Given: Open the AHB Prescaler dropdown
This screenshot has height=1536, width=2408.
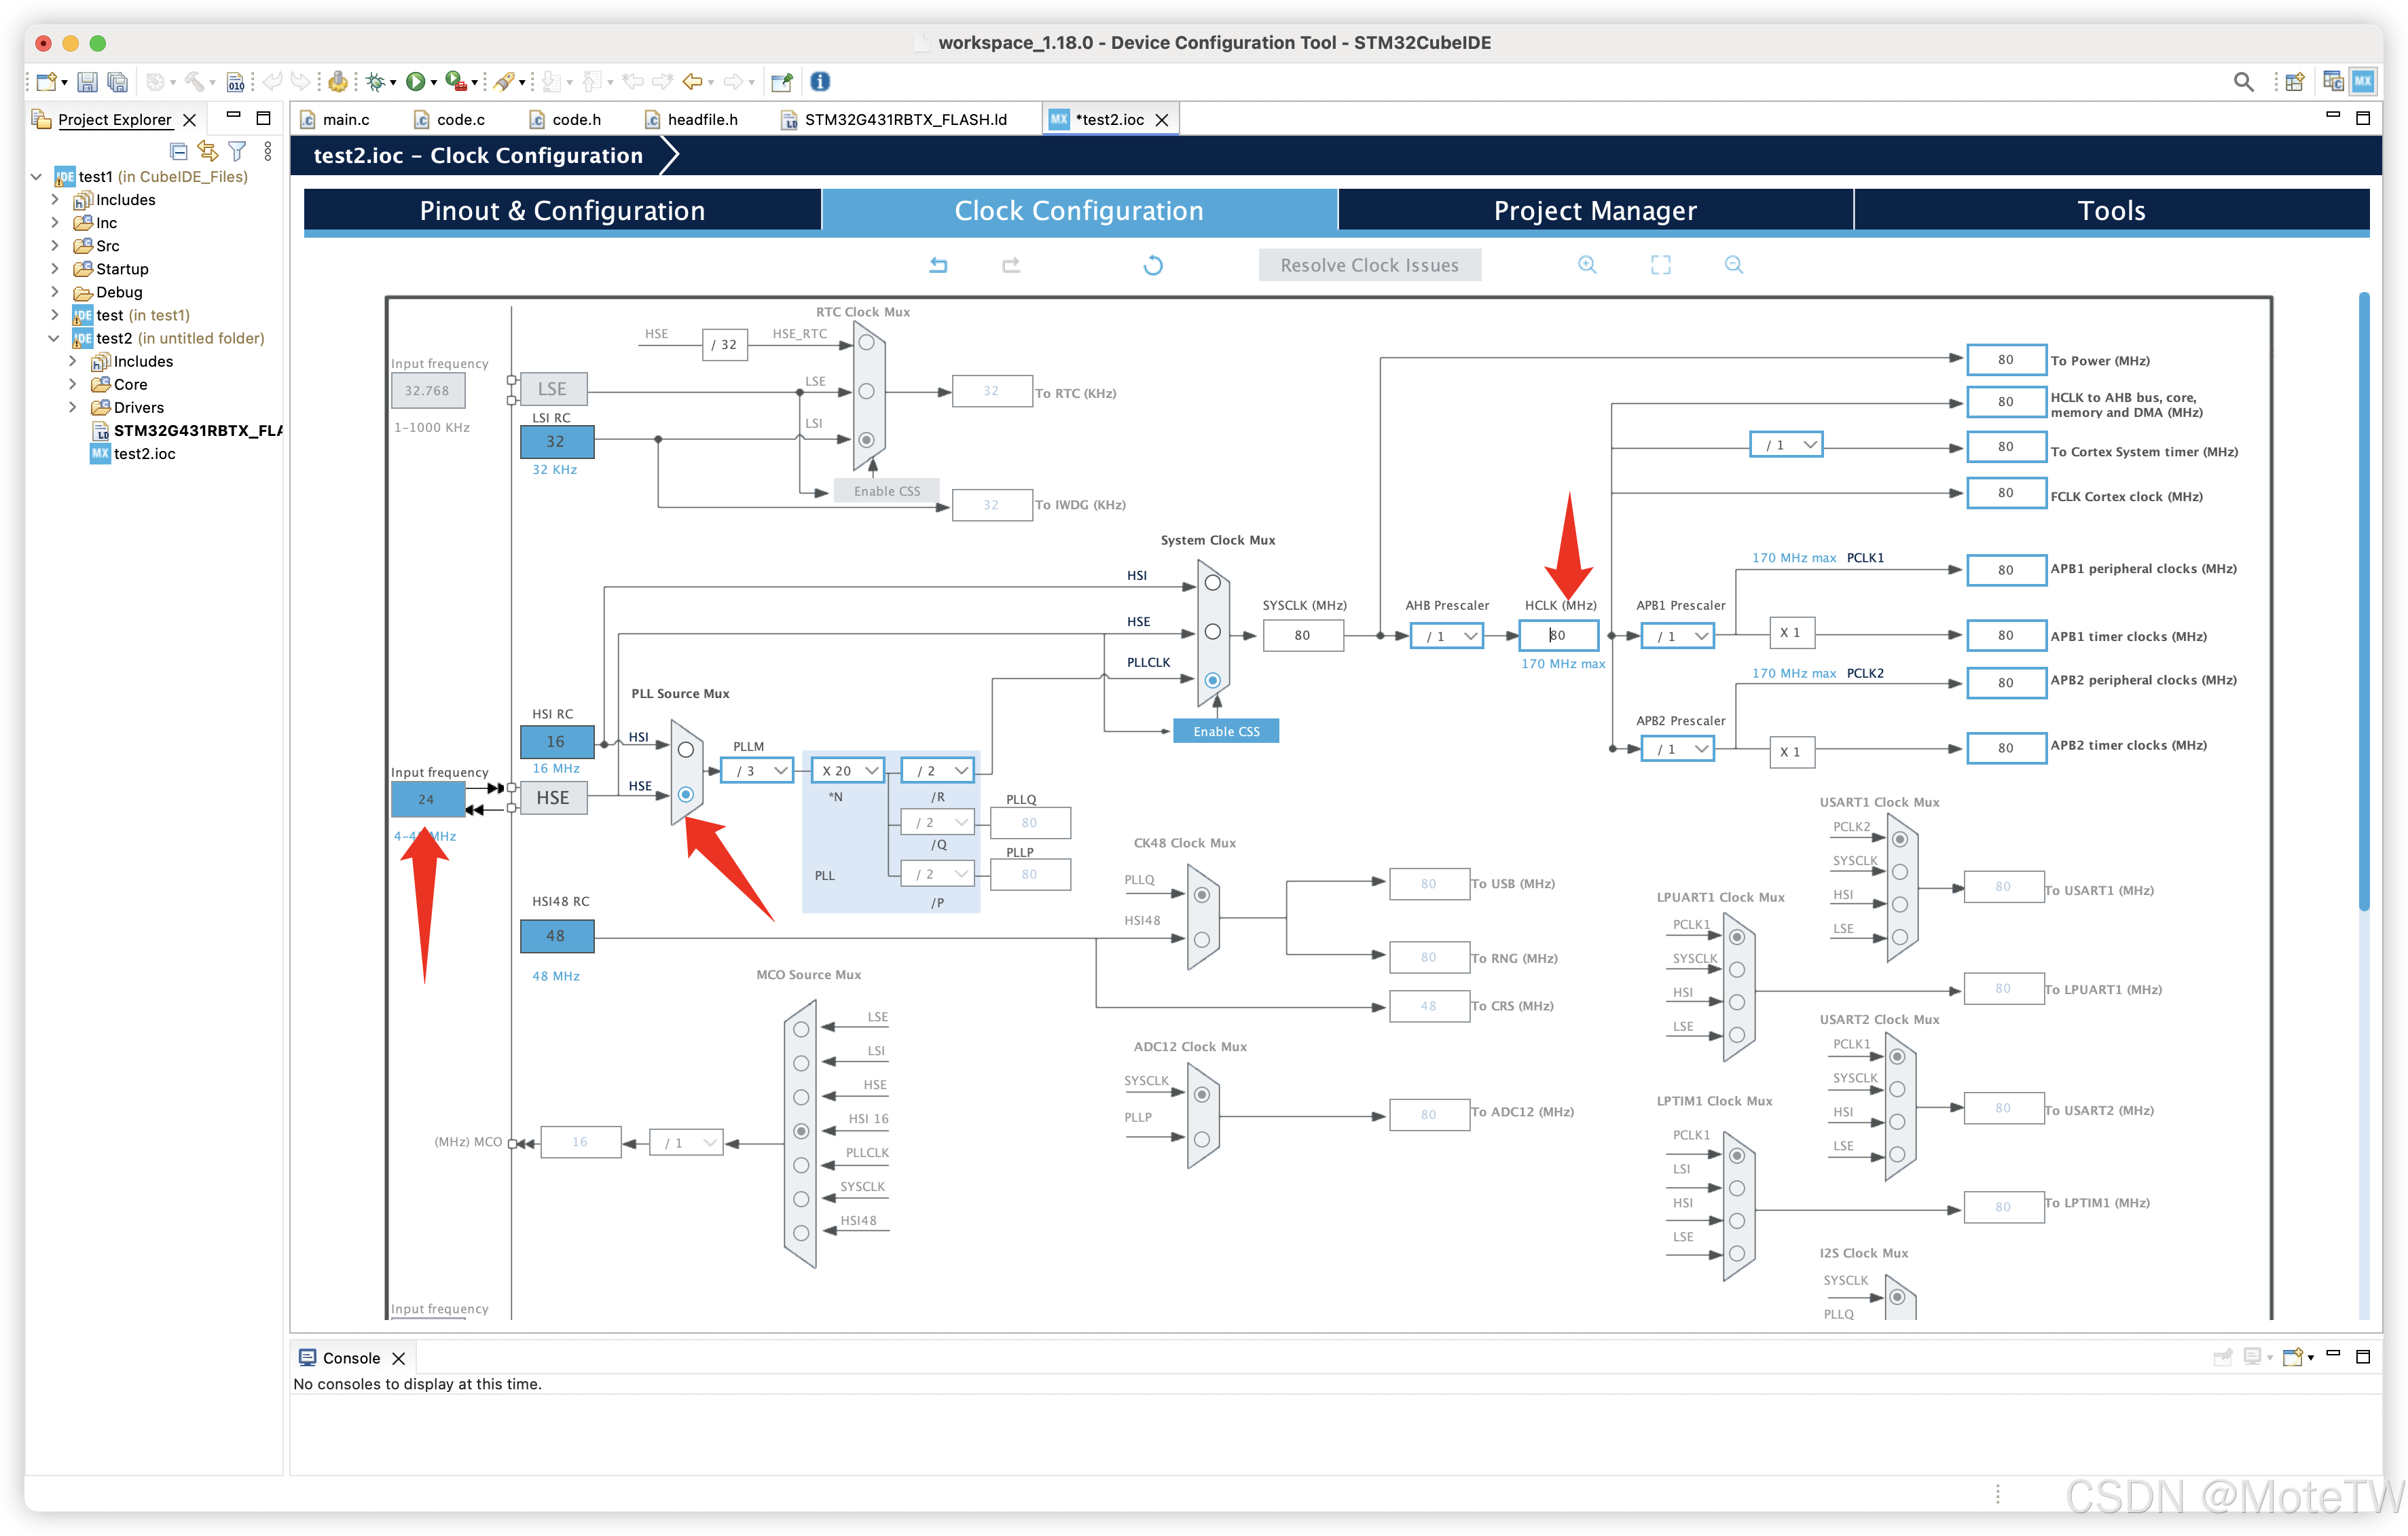Looking at the screenshot, I should (x=1446, y=636).
